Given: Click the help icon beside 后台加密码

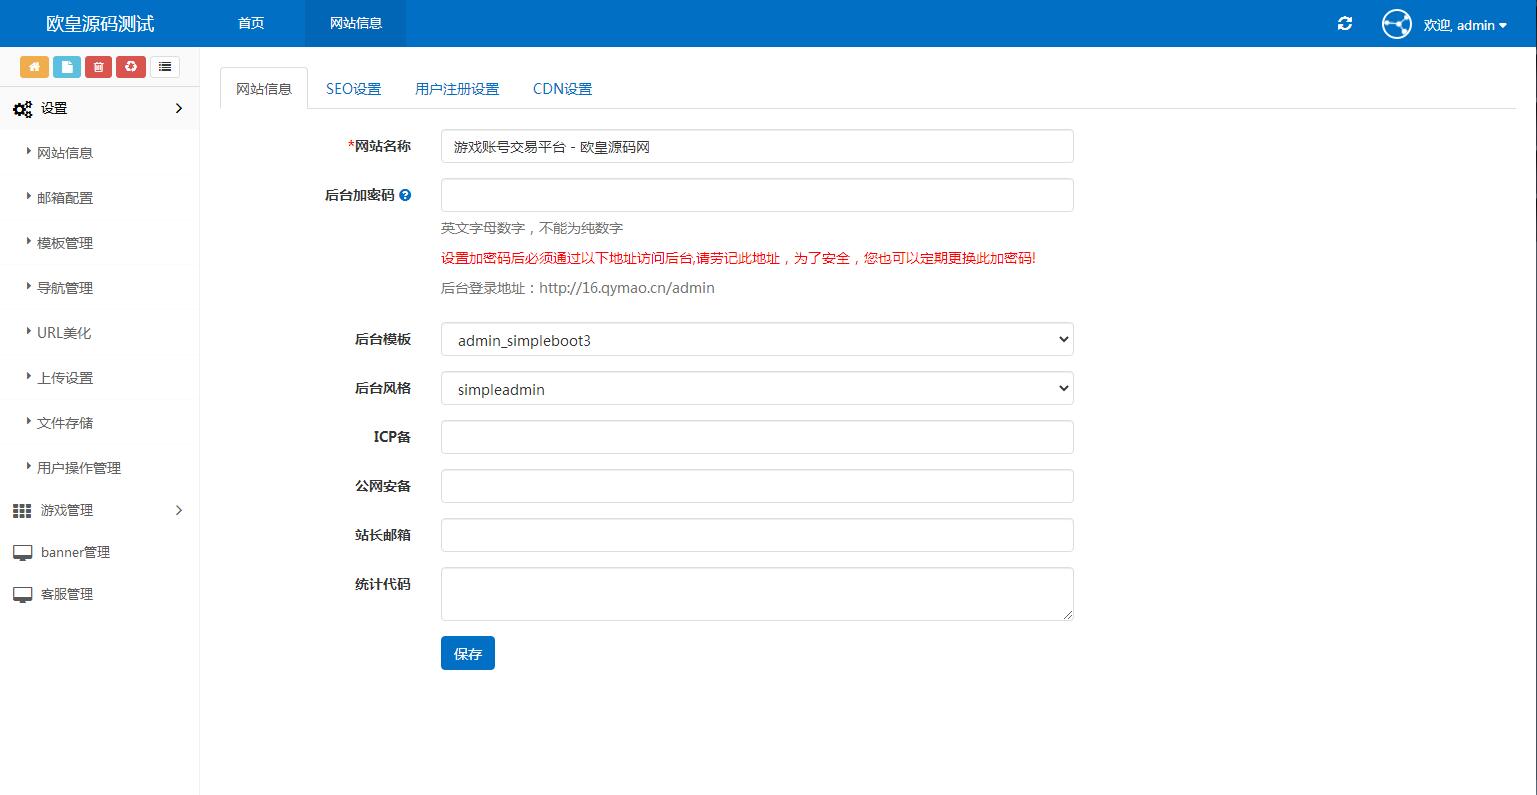Looking at the screenshot, I should click(405, 196).
